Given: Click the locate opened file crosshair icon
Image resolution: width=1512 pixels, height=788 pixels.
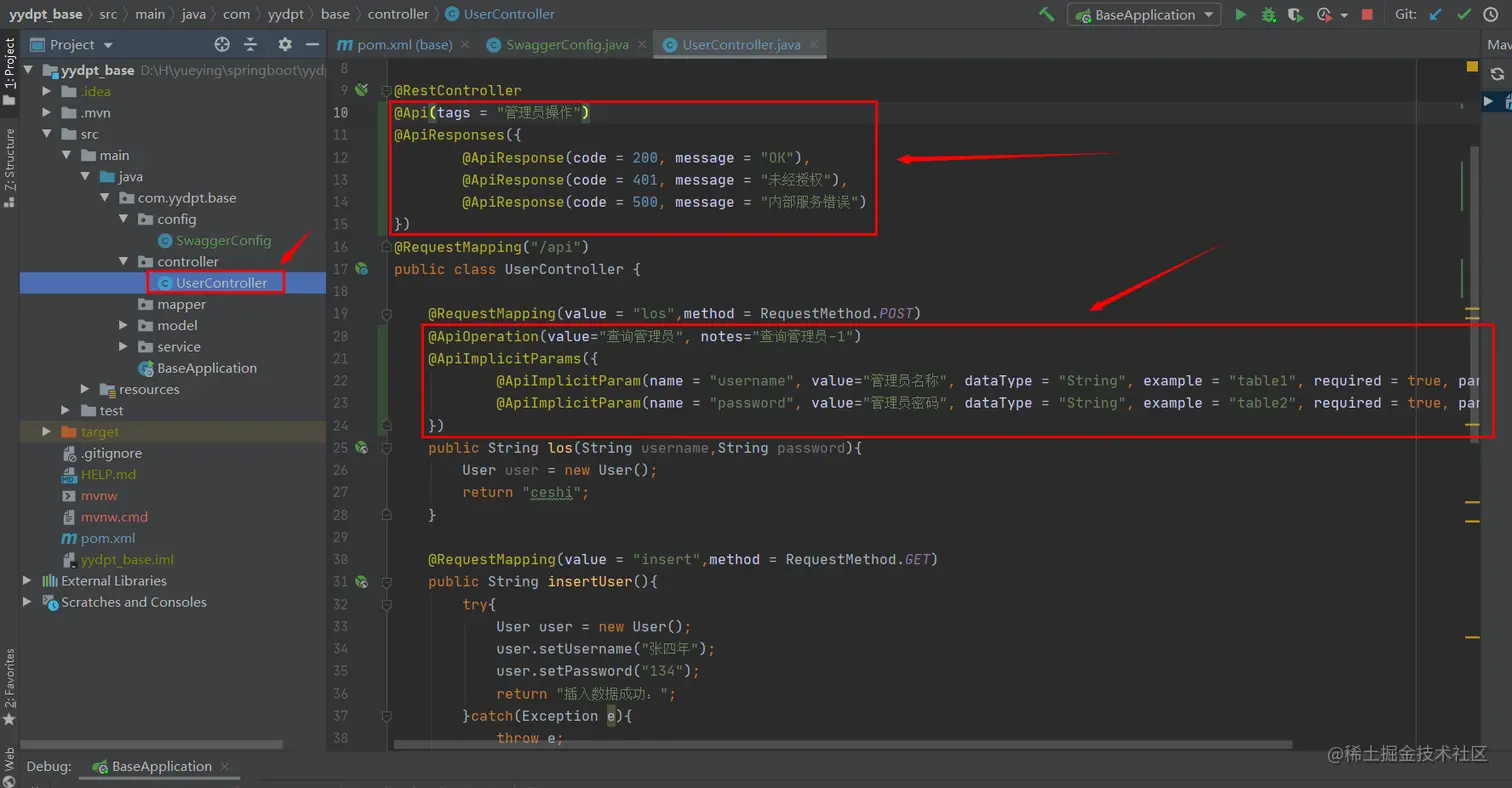Looking at the screenshot, I should [x=222, y=44].
